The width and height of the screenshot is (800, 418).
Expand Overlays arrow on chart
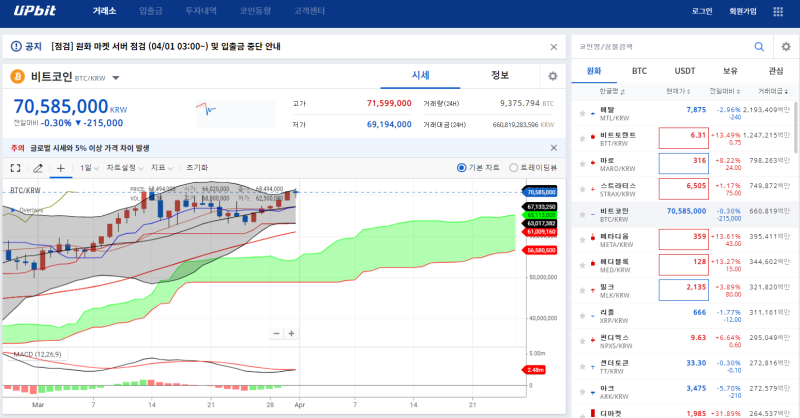click(13, 210)
